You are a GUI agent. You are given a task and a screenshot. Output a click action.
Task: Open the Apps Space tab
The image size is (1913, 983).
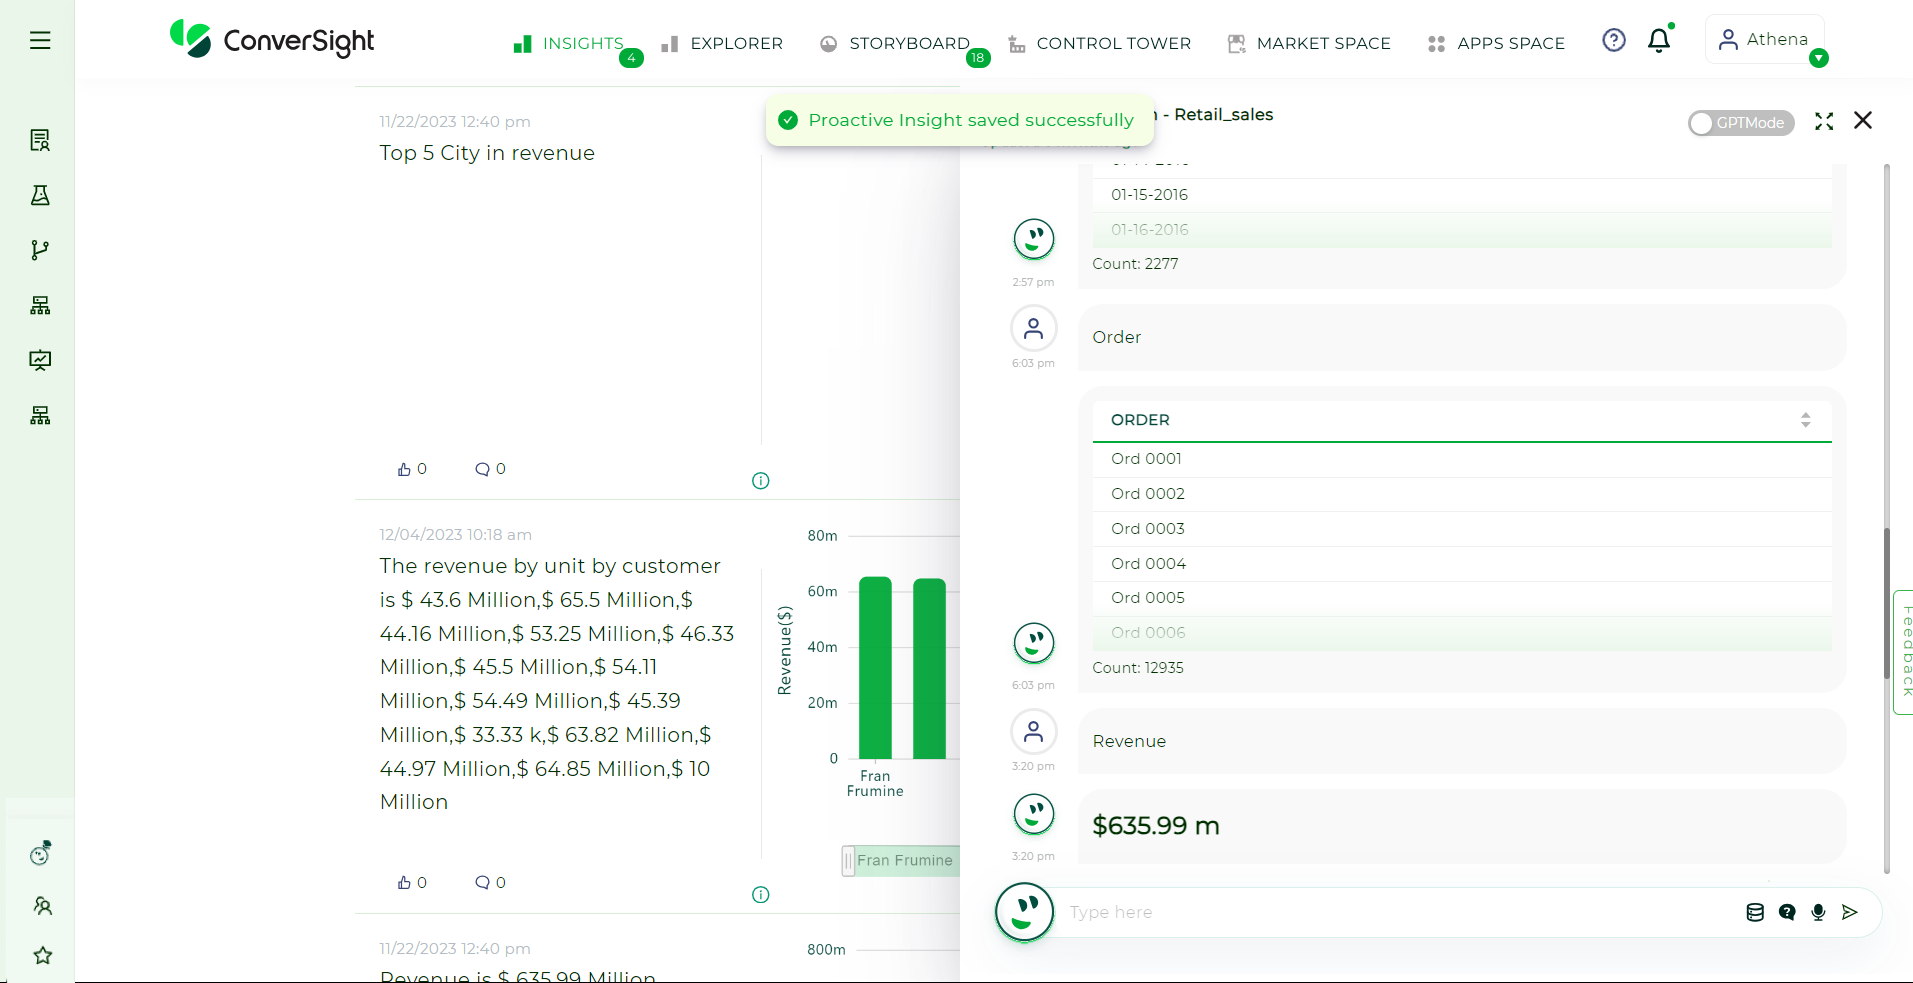[1497, 44]
